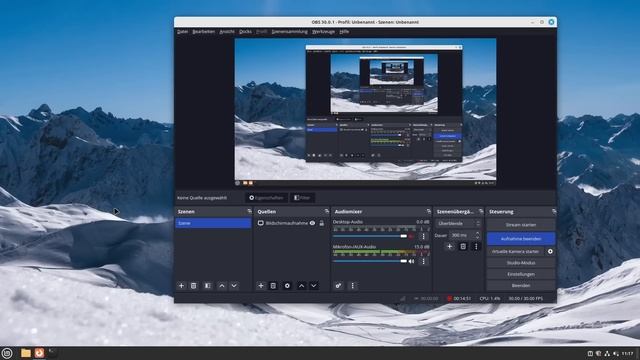Image resolution: width=640 pixels, height=360 pixels.
Task: Adjust Mikrofon/AUX-Audio volume slider
Action: 370,261
